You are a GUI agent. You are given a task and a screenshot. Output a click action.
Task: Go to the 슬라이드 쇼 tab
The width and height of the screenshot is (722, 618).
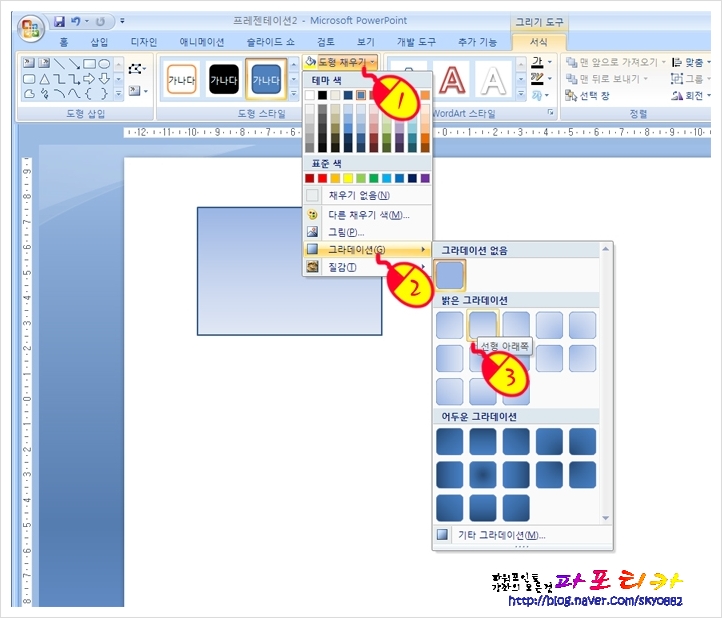coord(270,42)
